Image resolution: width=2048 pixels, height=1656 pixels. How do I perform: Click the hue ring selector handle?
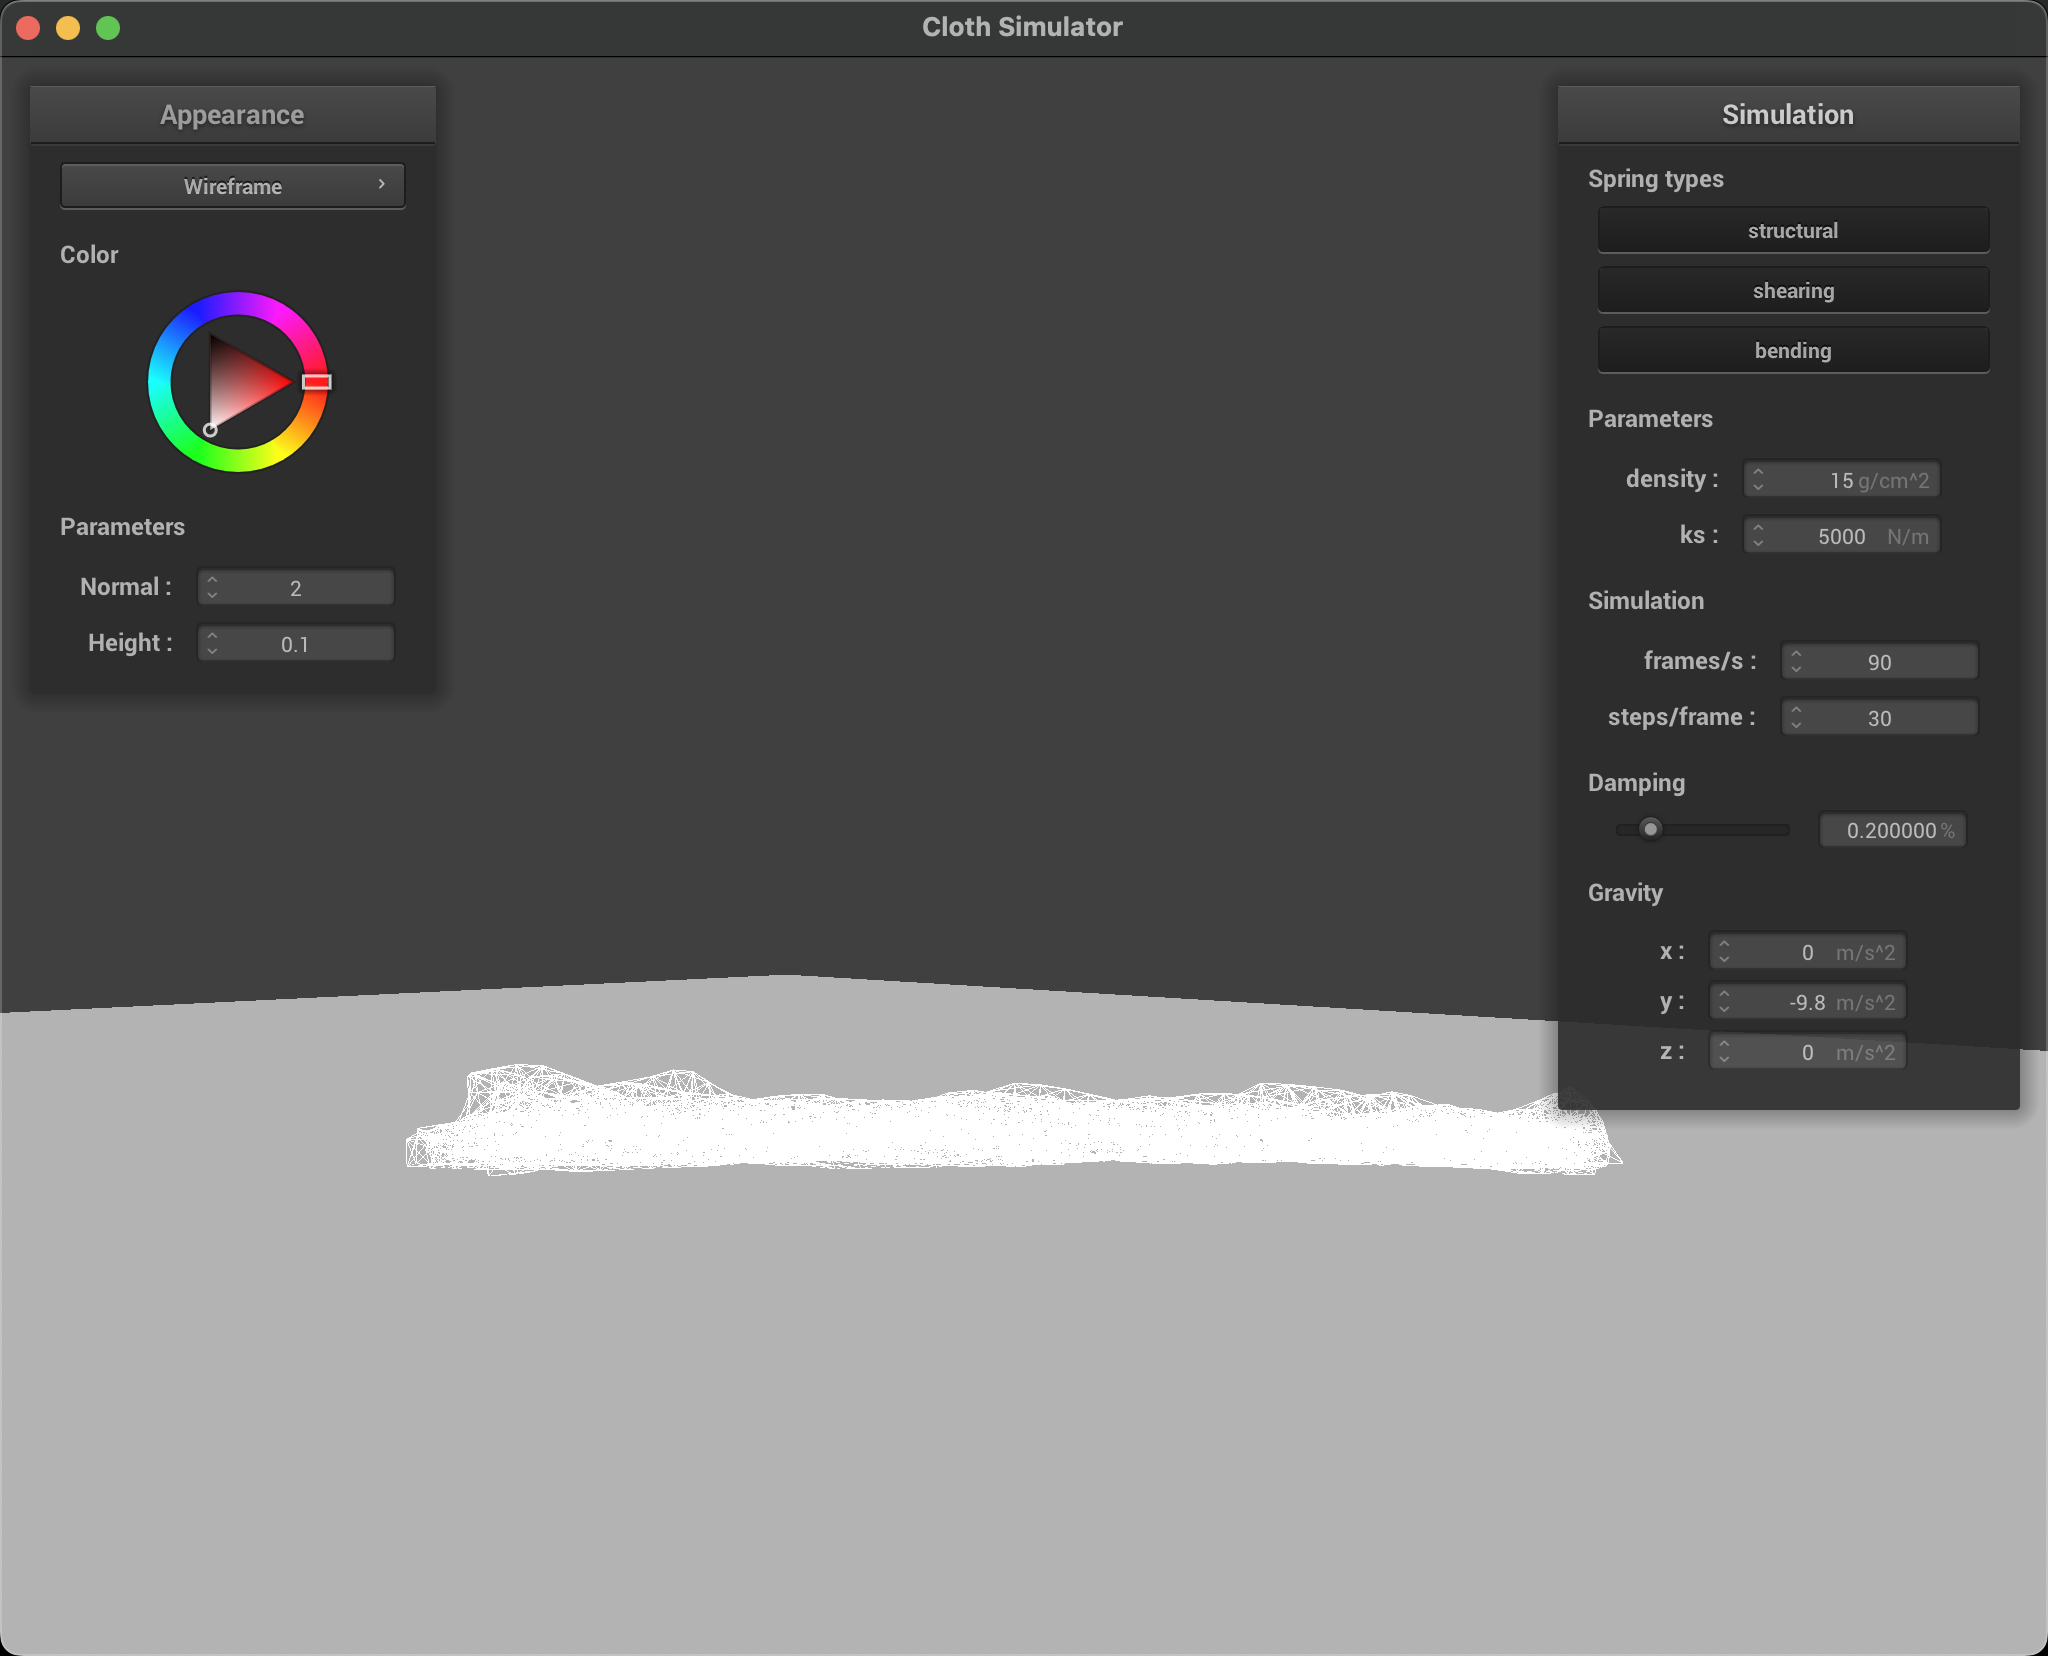coord(316,382)
